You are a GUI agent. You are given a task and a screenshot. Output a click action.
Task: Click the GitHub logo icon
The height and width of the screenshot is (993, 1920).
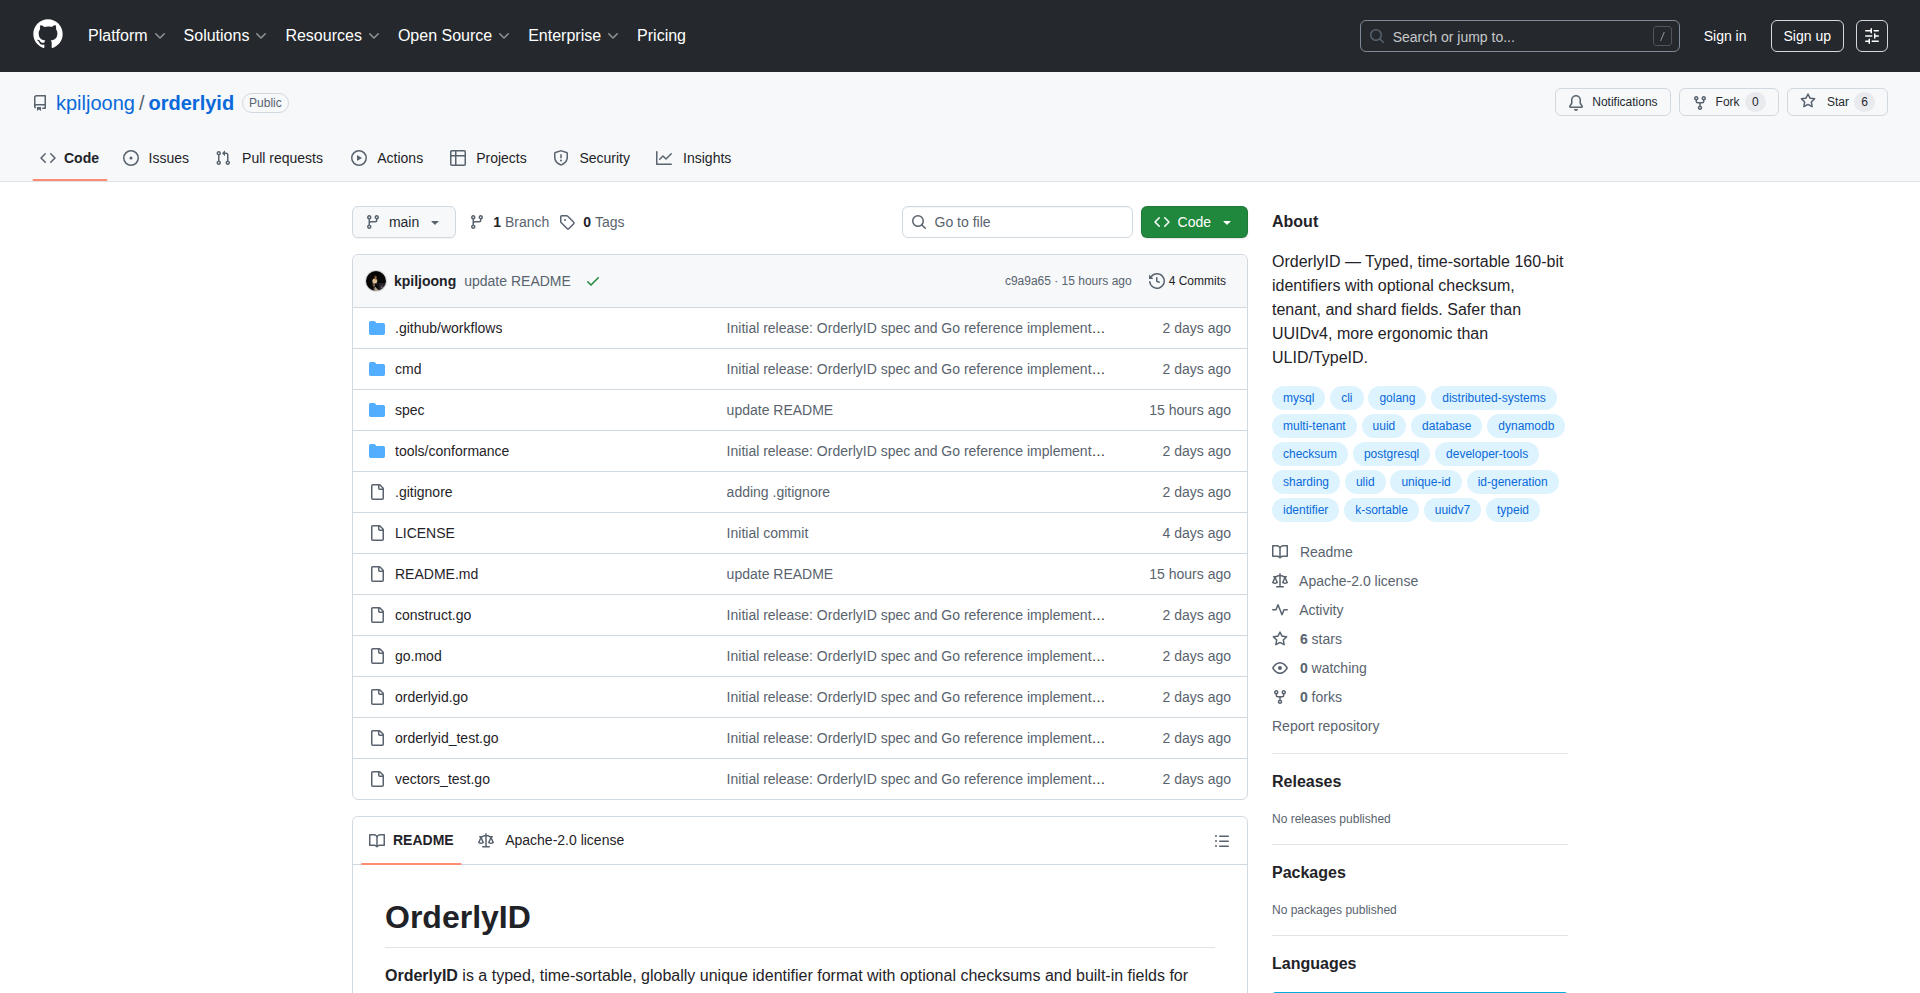(x=48, y=35)
